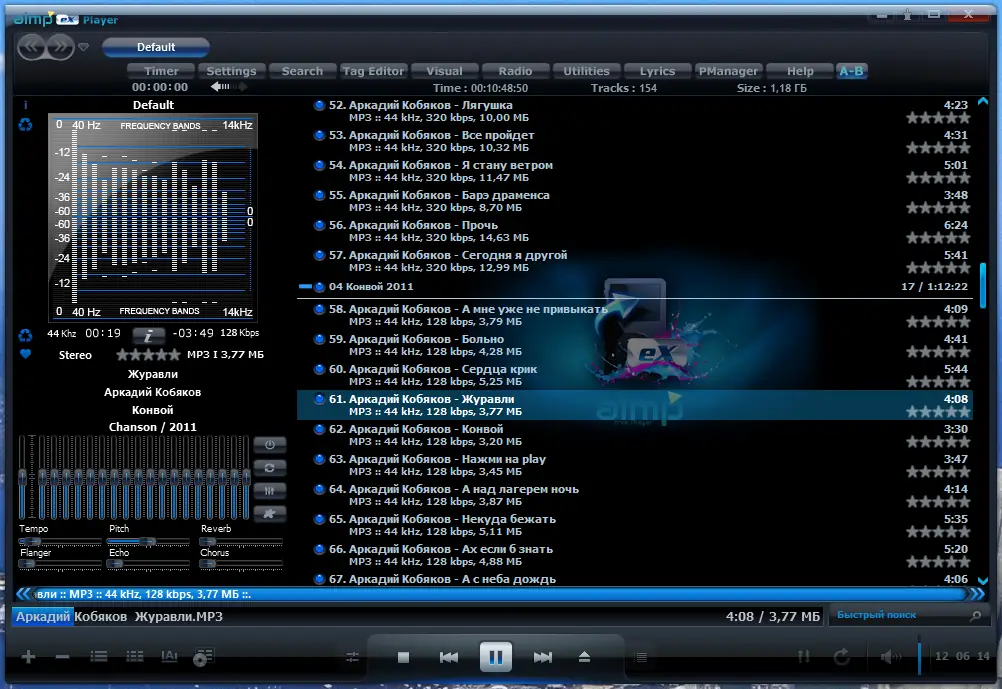Open the Settings menu
The height and width of the screenshot is (689, 1002).
point(231,71)
